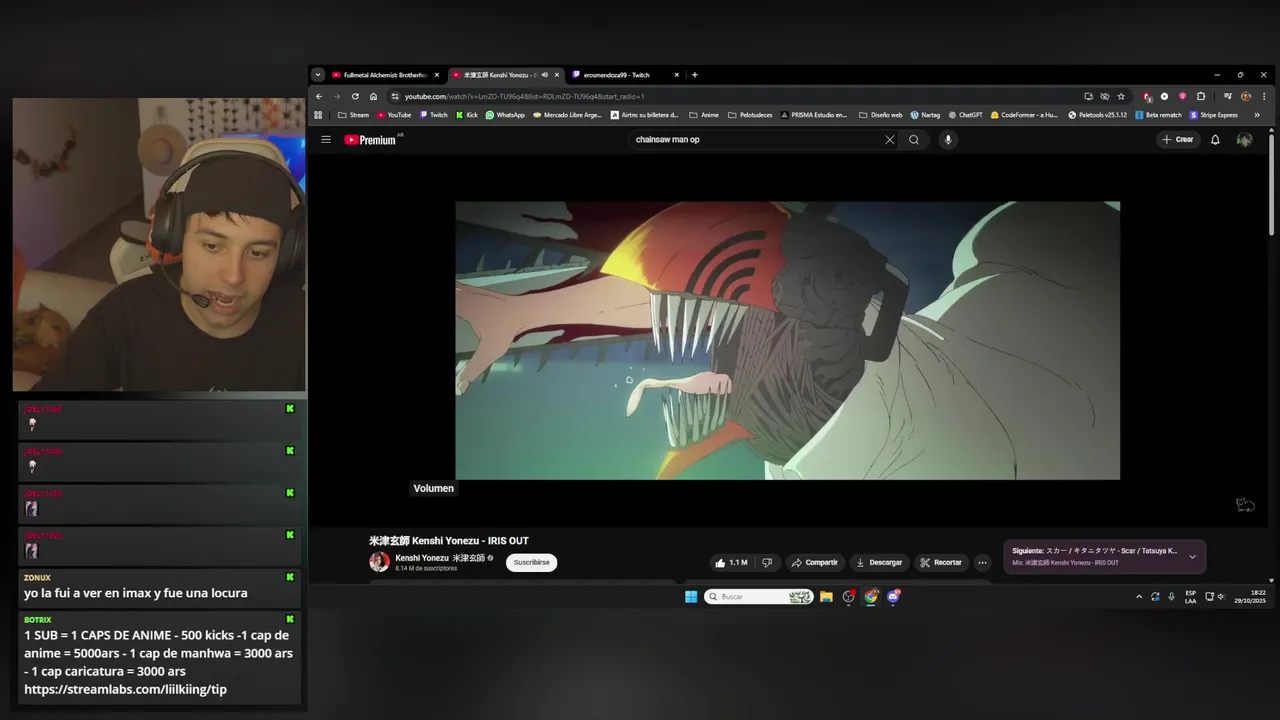Click the Descargar button
Screen dimensions: 1280x720
tap(879, 563)
